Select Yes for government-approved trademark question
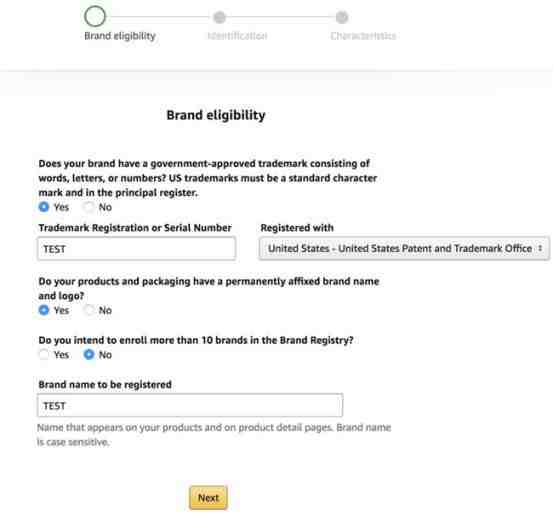This screenshot has height=522, width=554. 44,207
